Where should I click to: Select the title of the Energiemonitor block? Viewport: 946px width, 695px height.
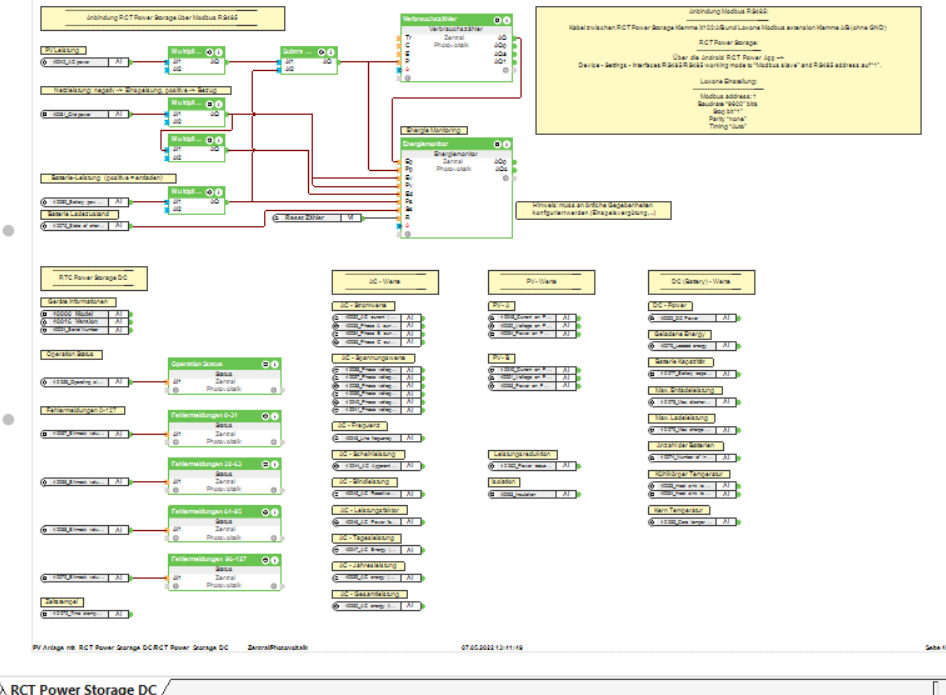426,144
